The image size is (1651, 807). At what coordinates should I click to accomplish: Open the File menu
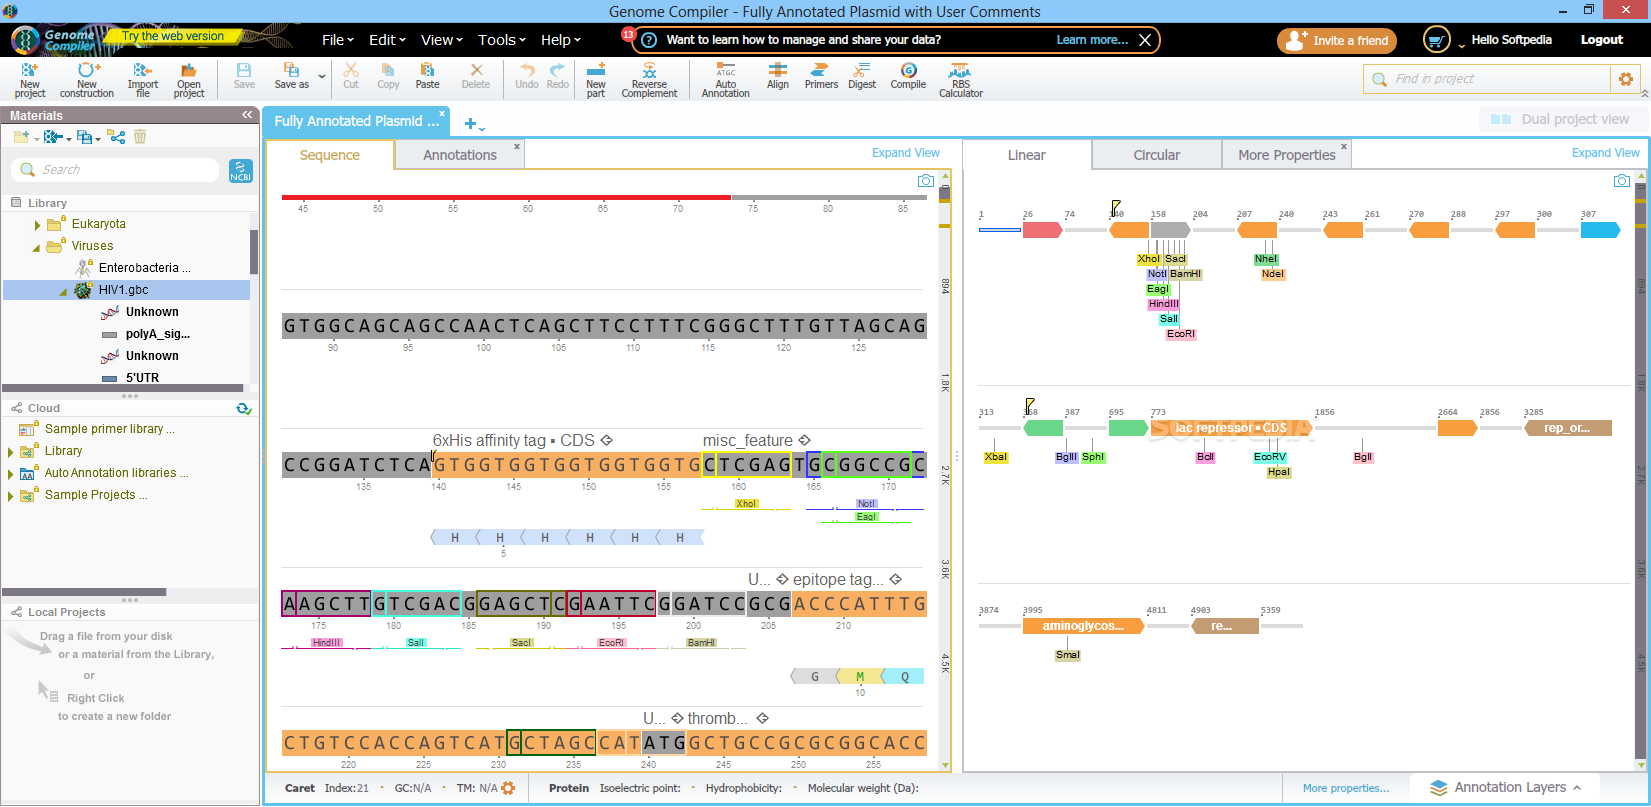click(338, 40)
